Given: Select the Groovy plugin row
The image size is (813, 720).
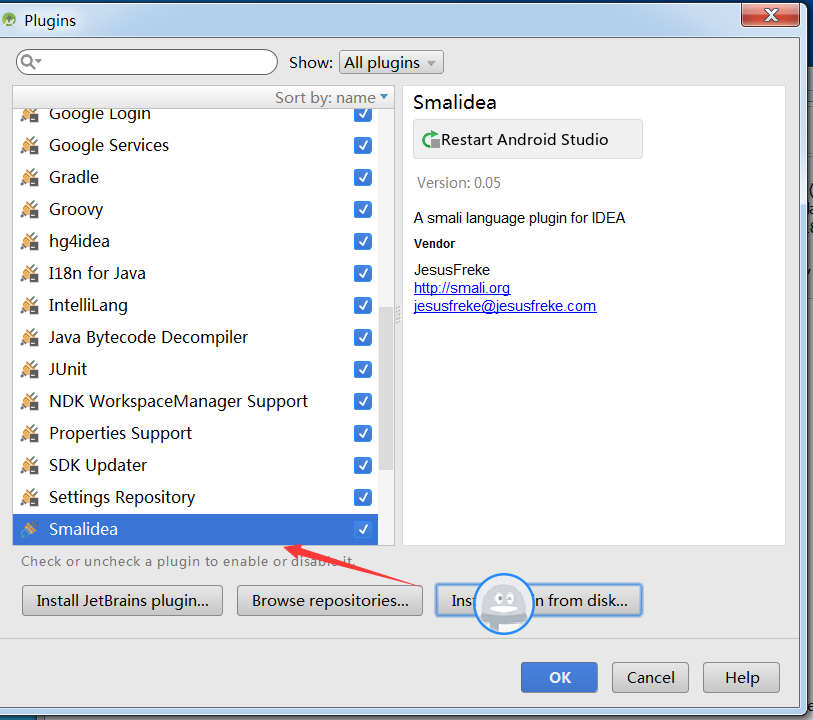Looking at the screenshot, I should (x=195, y=210).
